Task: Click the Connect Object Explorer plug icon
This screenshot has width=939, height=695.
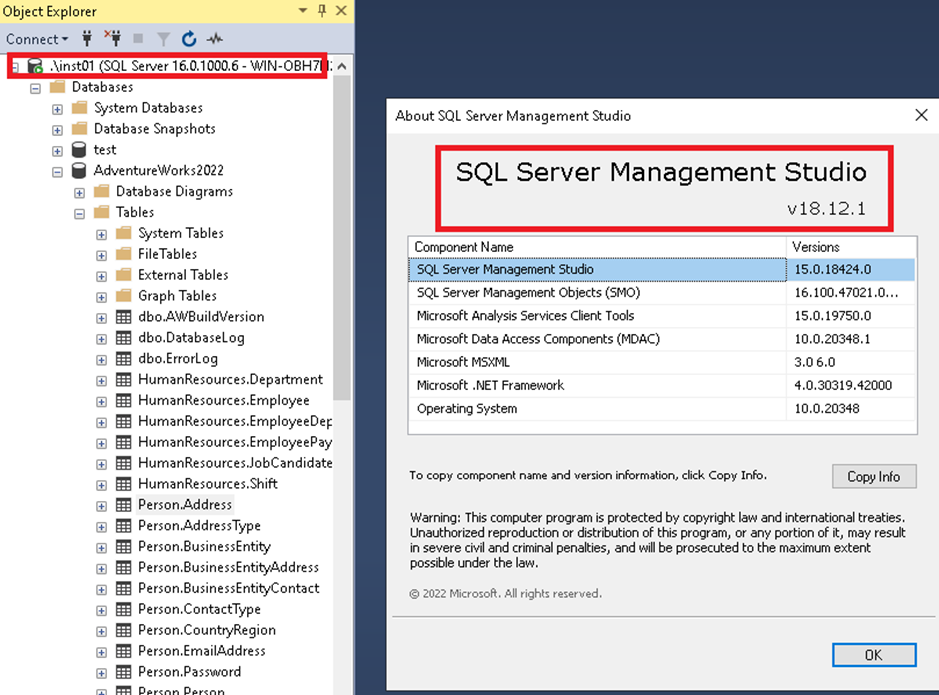Action: point(87,39)
